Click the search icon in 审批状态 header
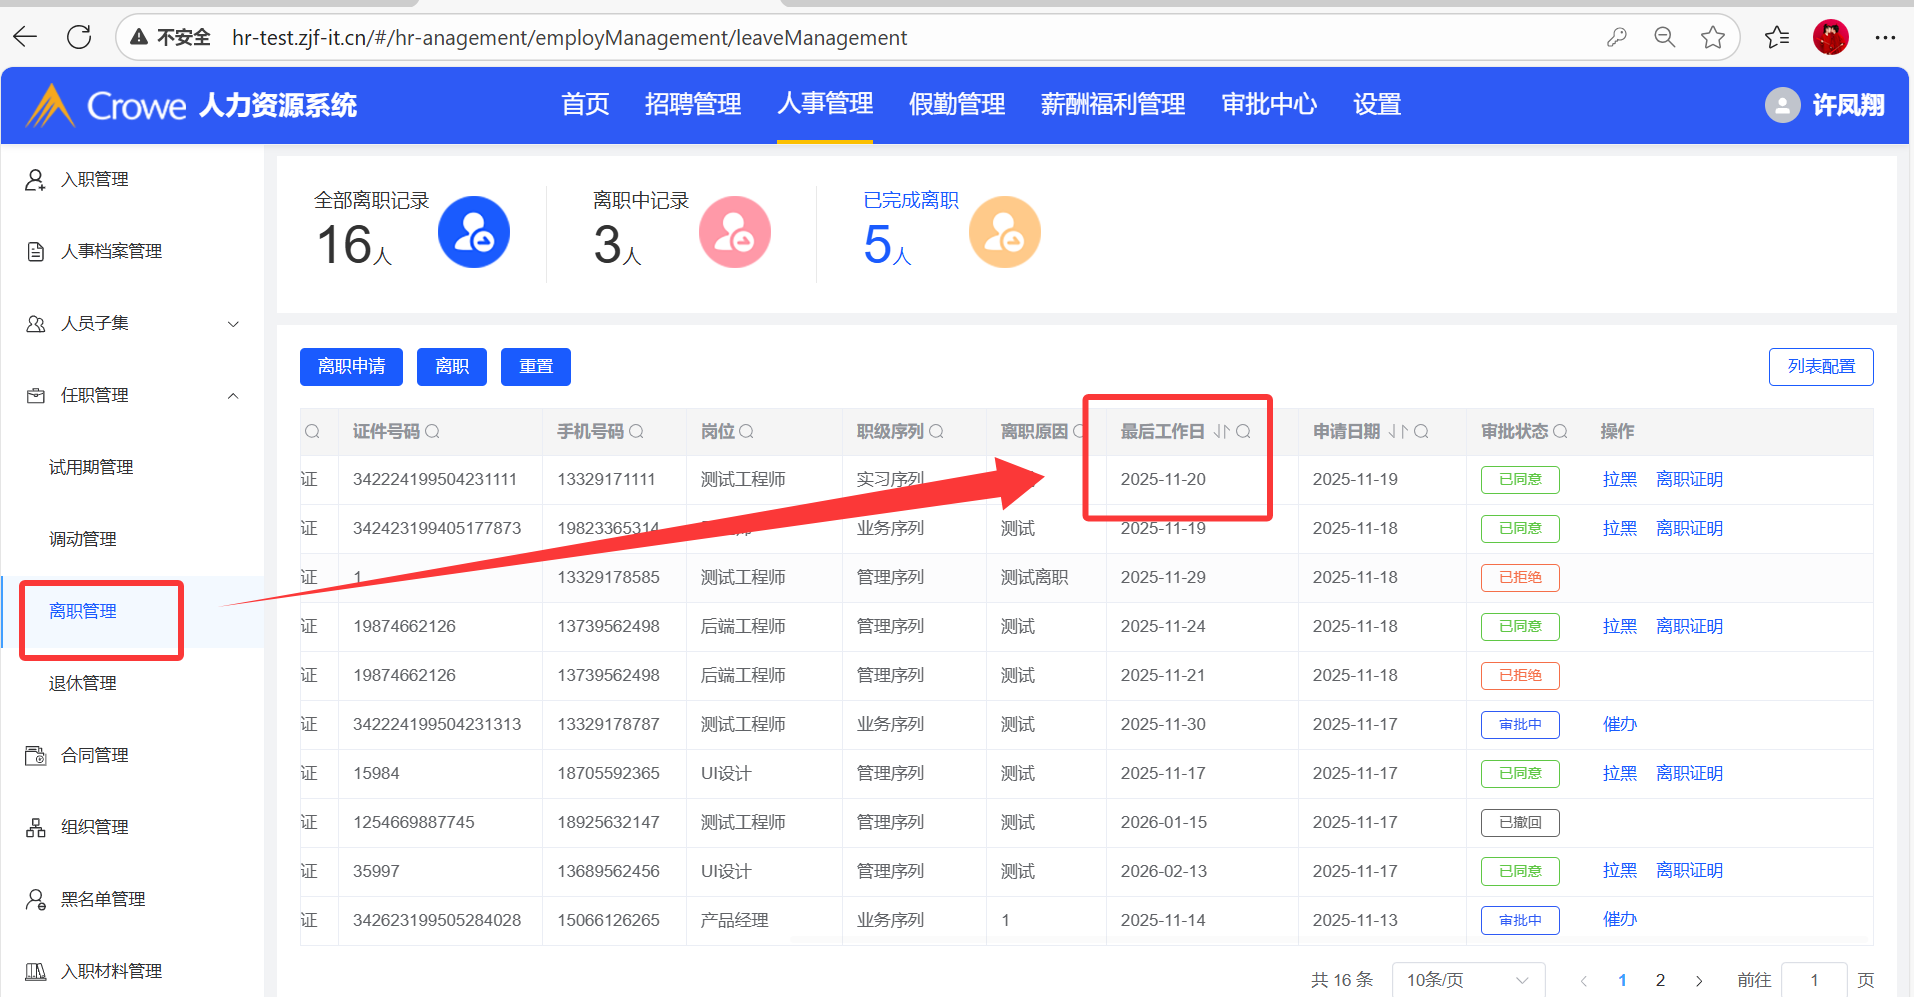The width and height of the screenshot is (1914, 997). pyautogui.click(x=1560, y=432)
